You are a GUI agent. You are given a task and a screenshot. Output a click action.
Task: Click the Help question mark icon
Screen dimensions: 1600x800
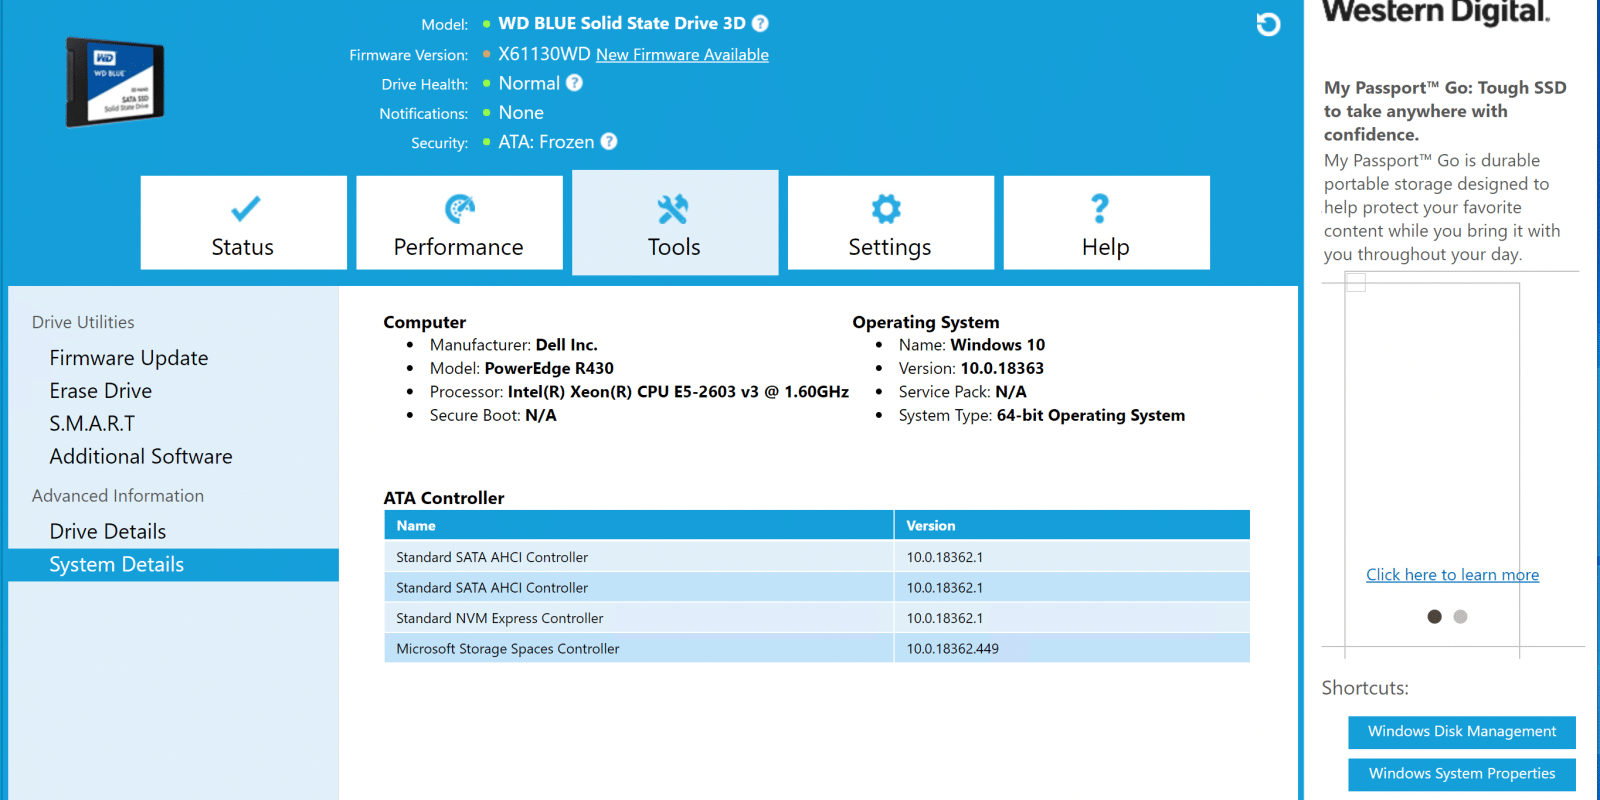tap(1100, 208)
